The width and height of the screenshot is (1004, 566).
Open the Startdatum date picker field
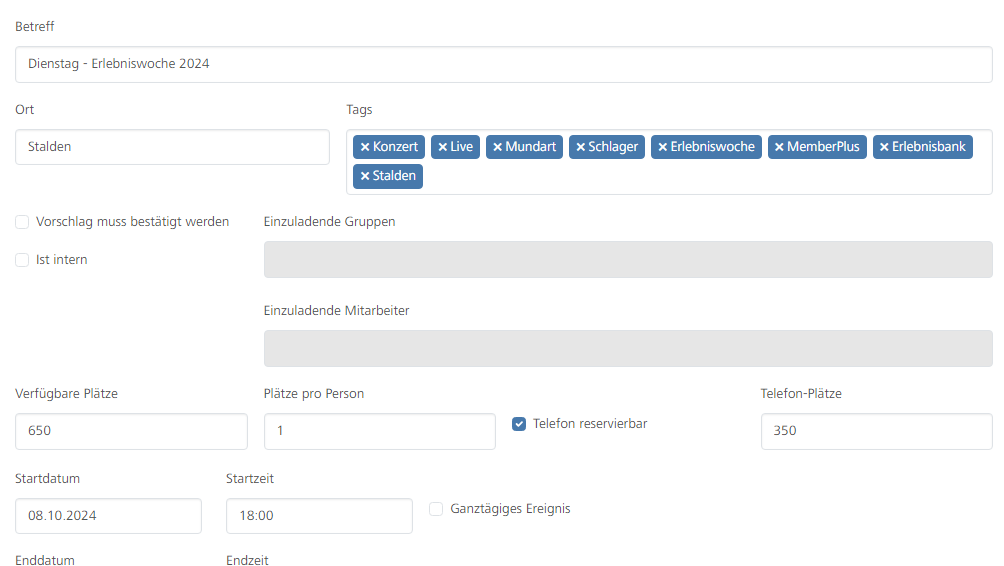108,516
